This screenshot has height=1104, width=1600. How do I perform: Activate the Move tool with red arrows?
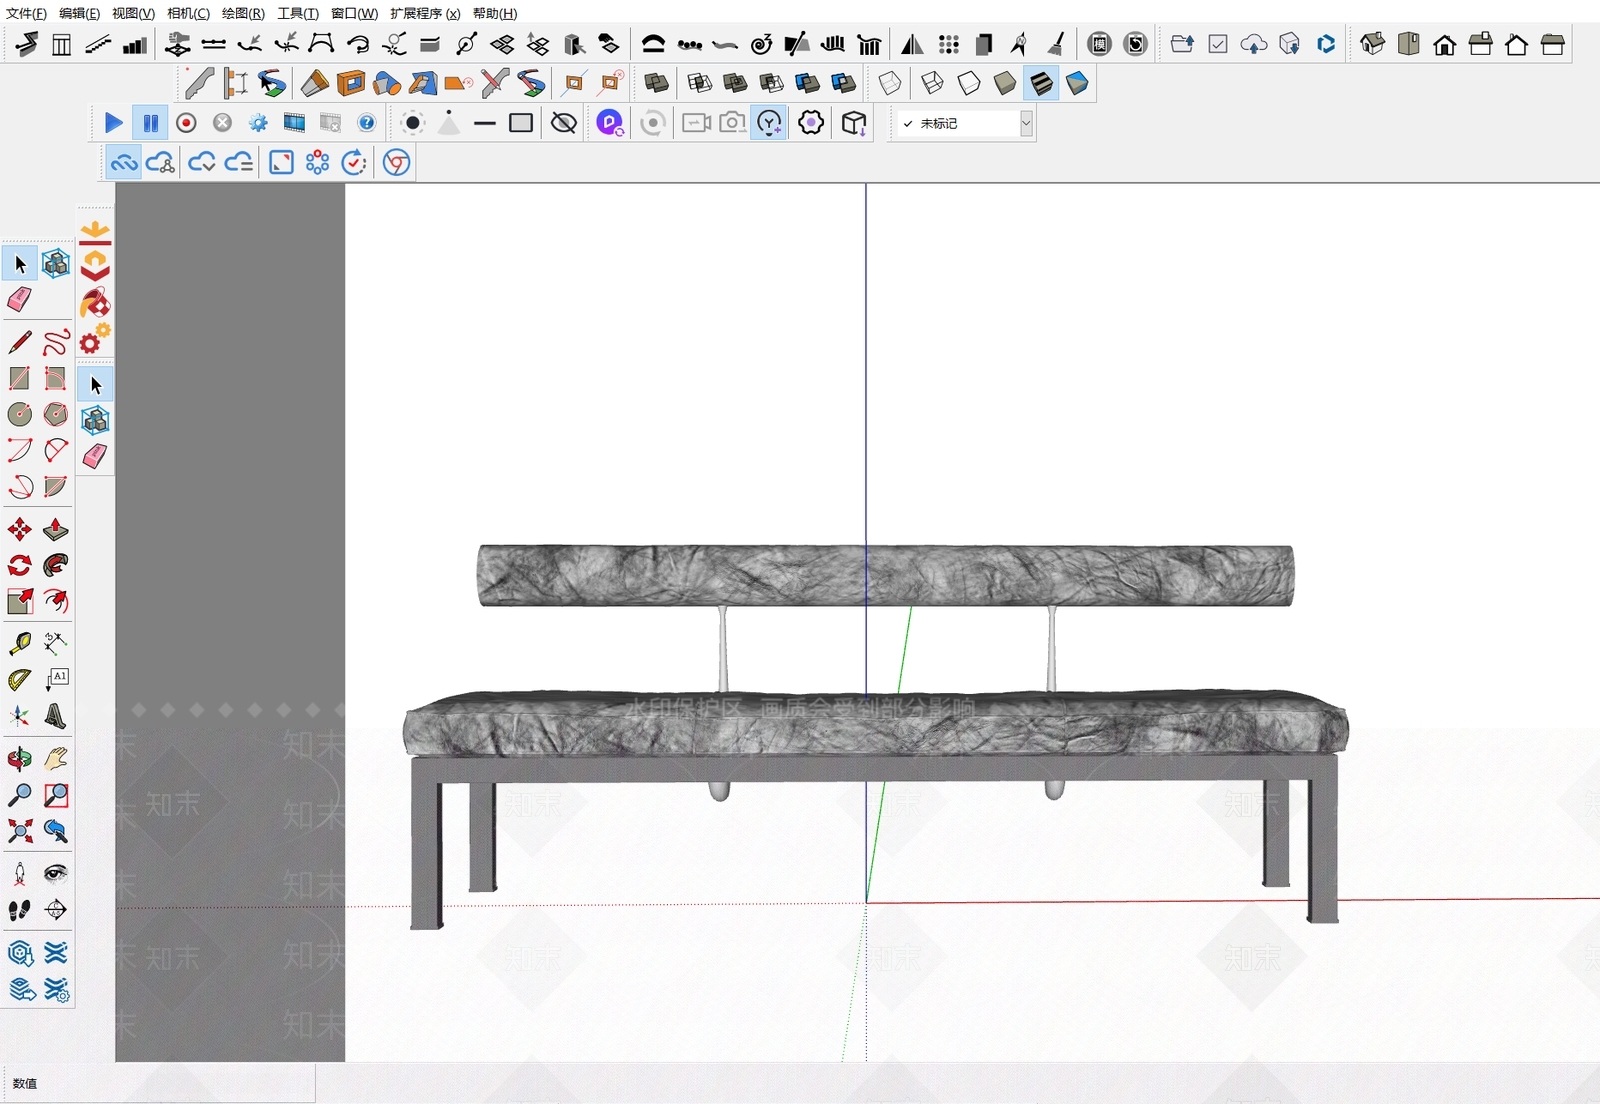coord(20,529)
